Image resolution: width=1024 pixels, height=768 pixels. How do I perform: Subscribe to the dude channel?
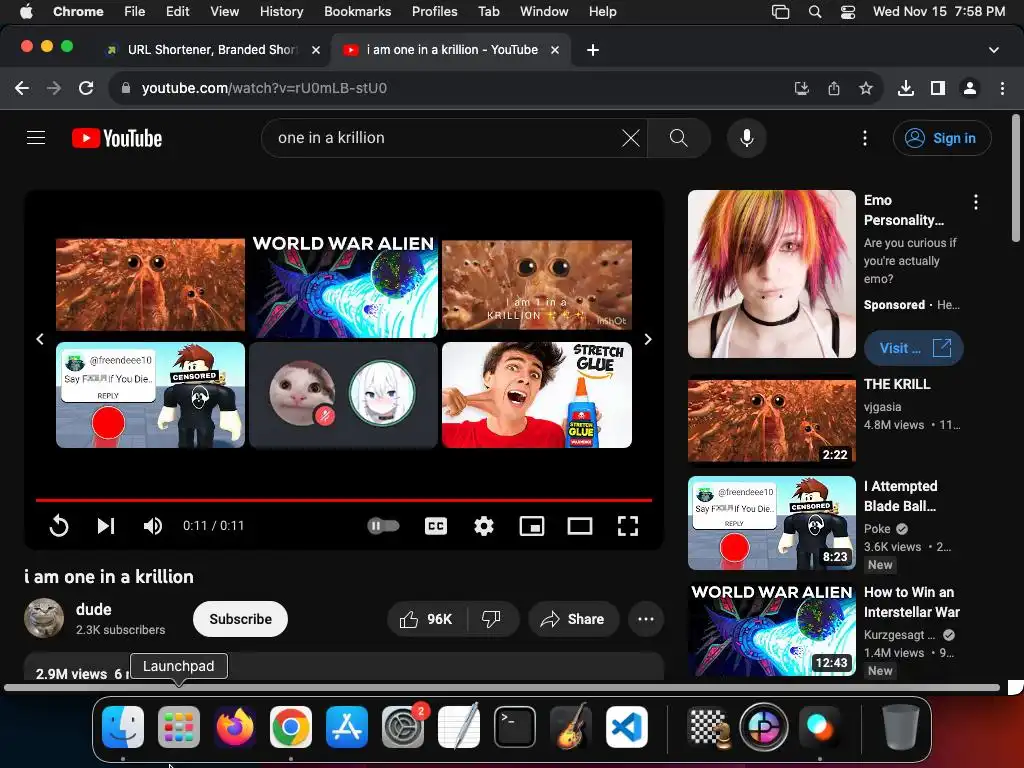pyautogui.click(x=240, y=619)
